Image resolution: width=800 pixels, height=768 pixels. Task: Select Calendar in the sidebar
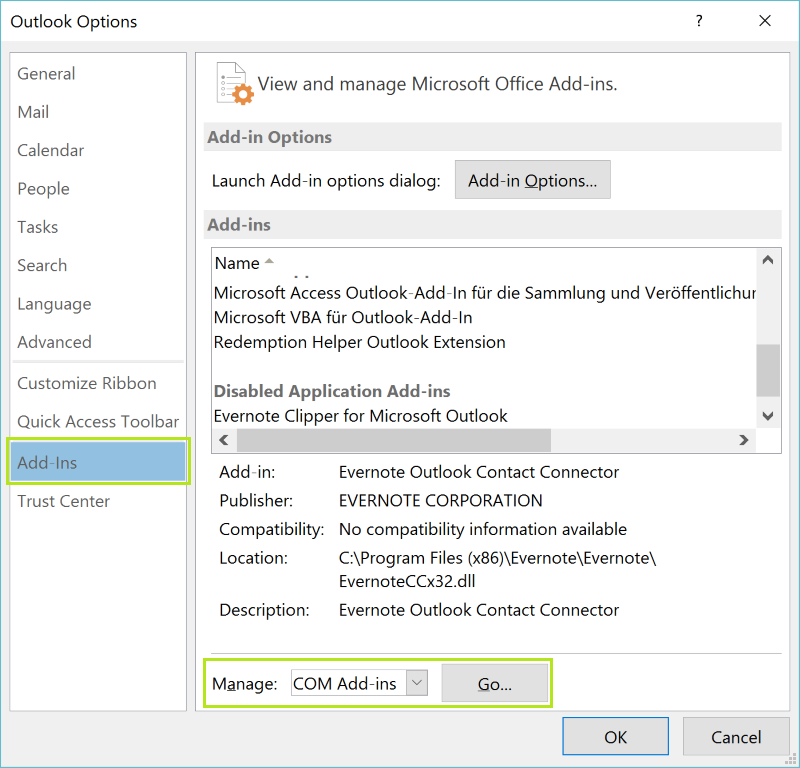[x=51, y=151]
